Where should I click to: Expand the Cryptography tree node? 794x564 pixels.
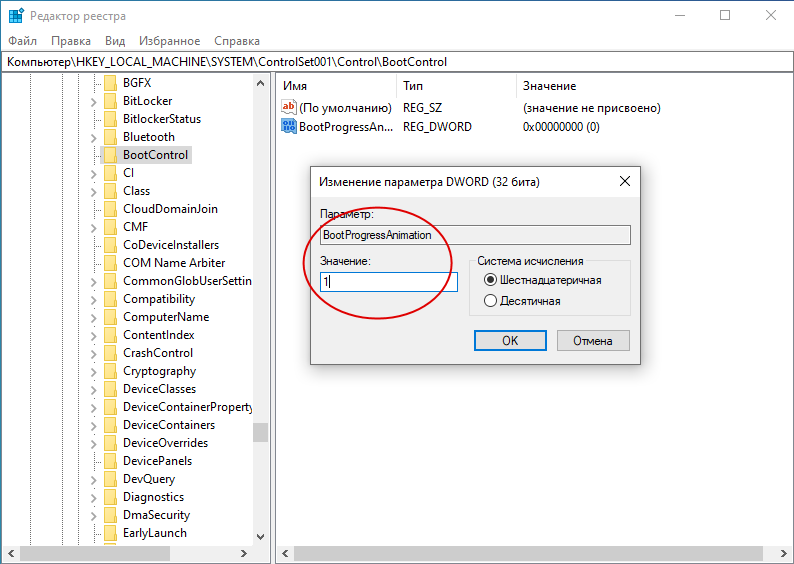pyautogui.click(x=93, y=372)
